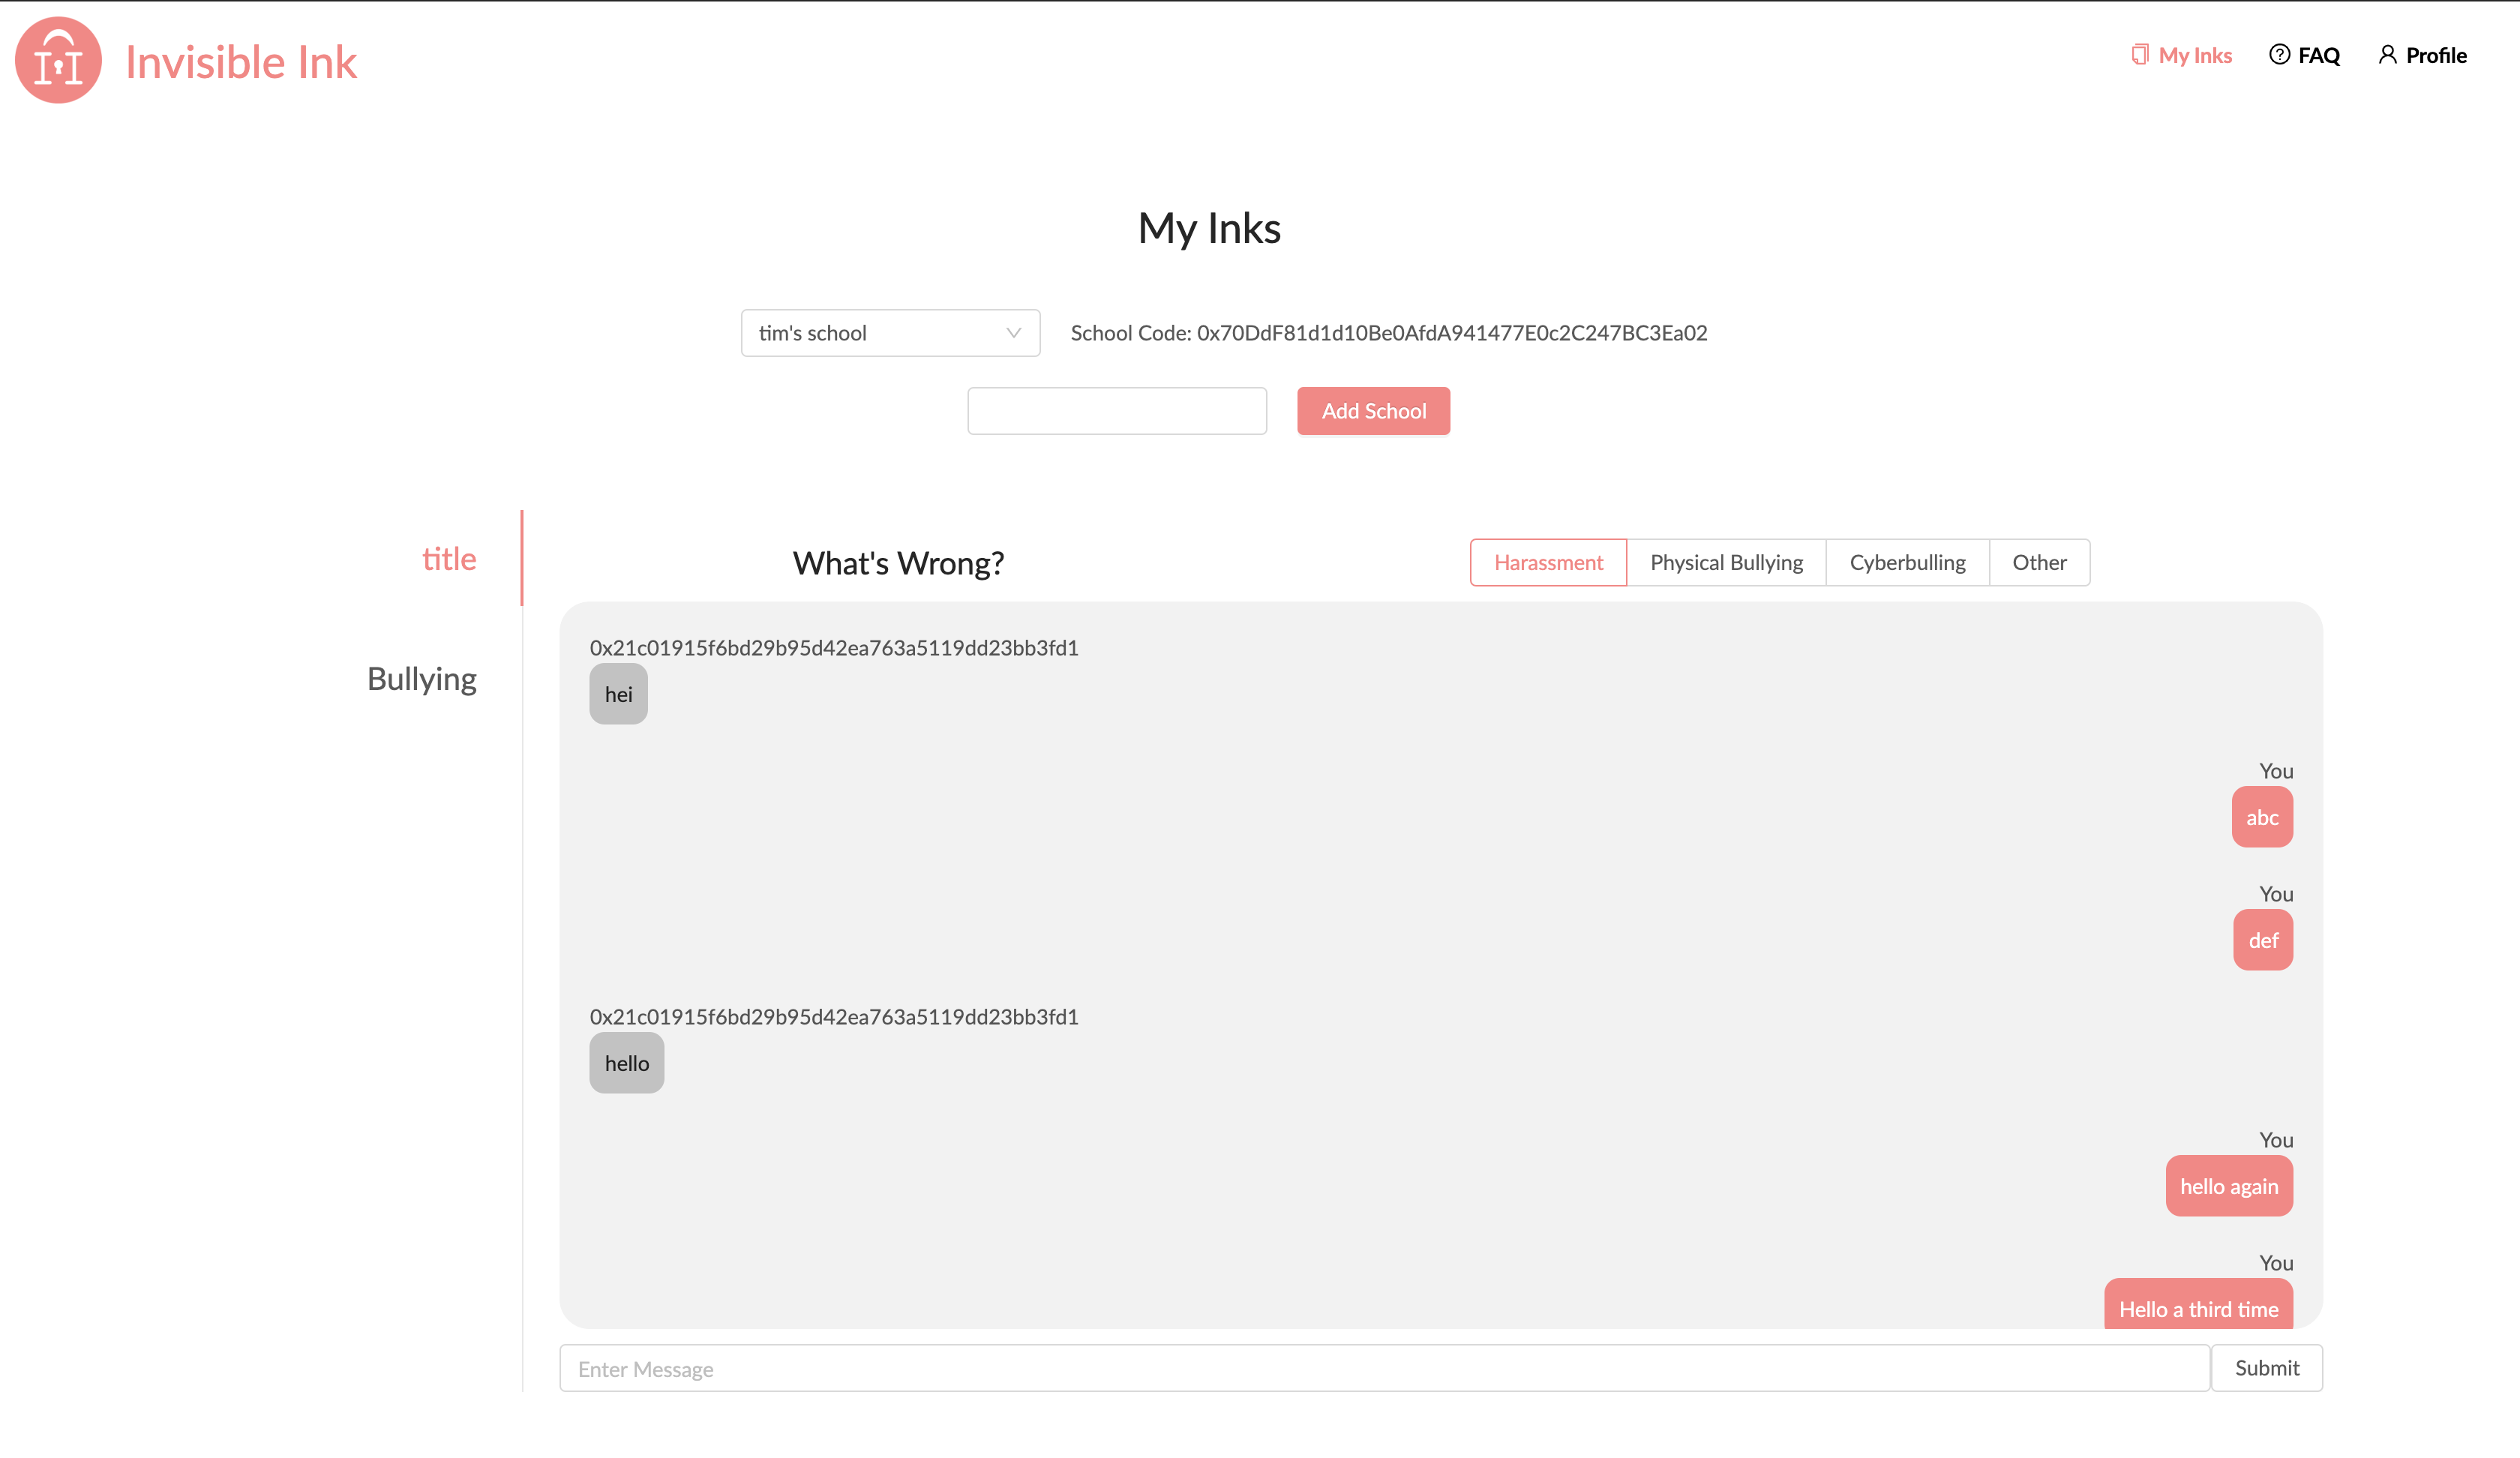
Task: Click the FAQ question mark icon
Action: [2279, 55]
